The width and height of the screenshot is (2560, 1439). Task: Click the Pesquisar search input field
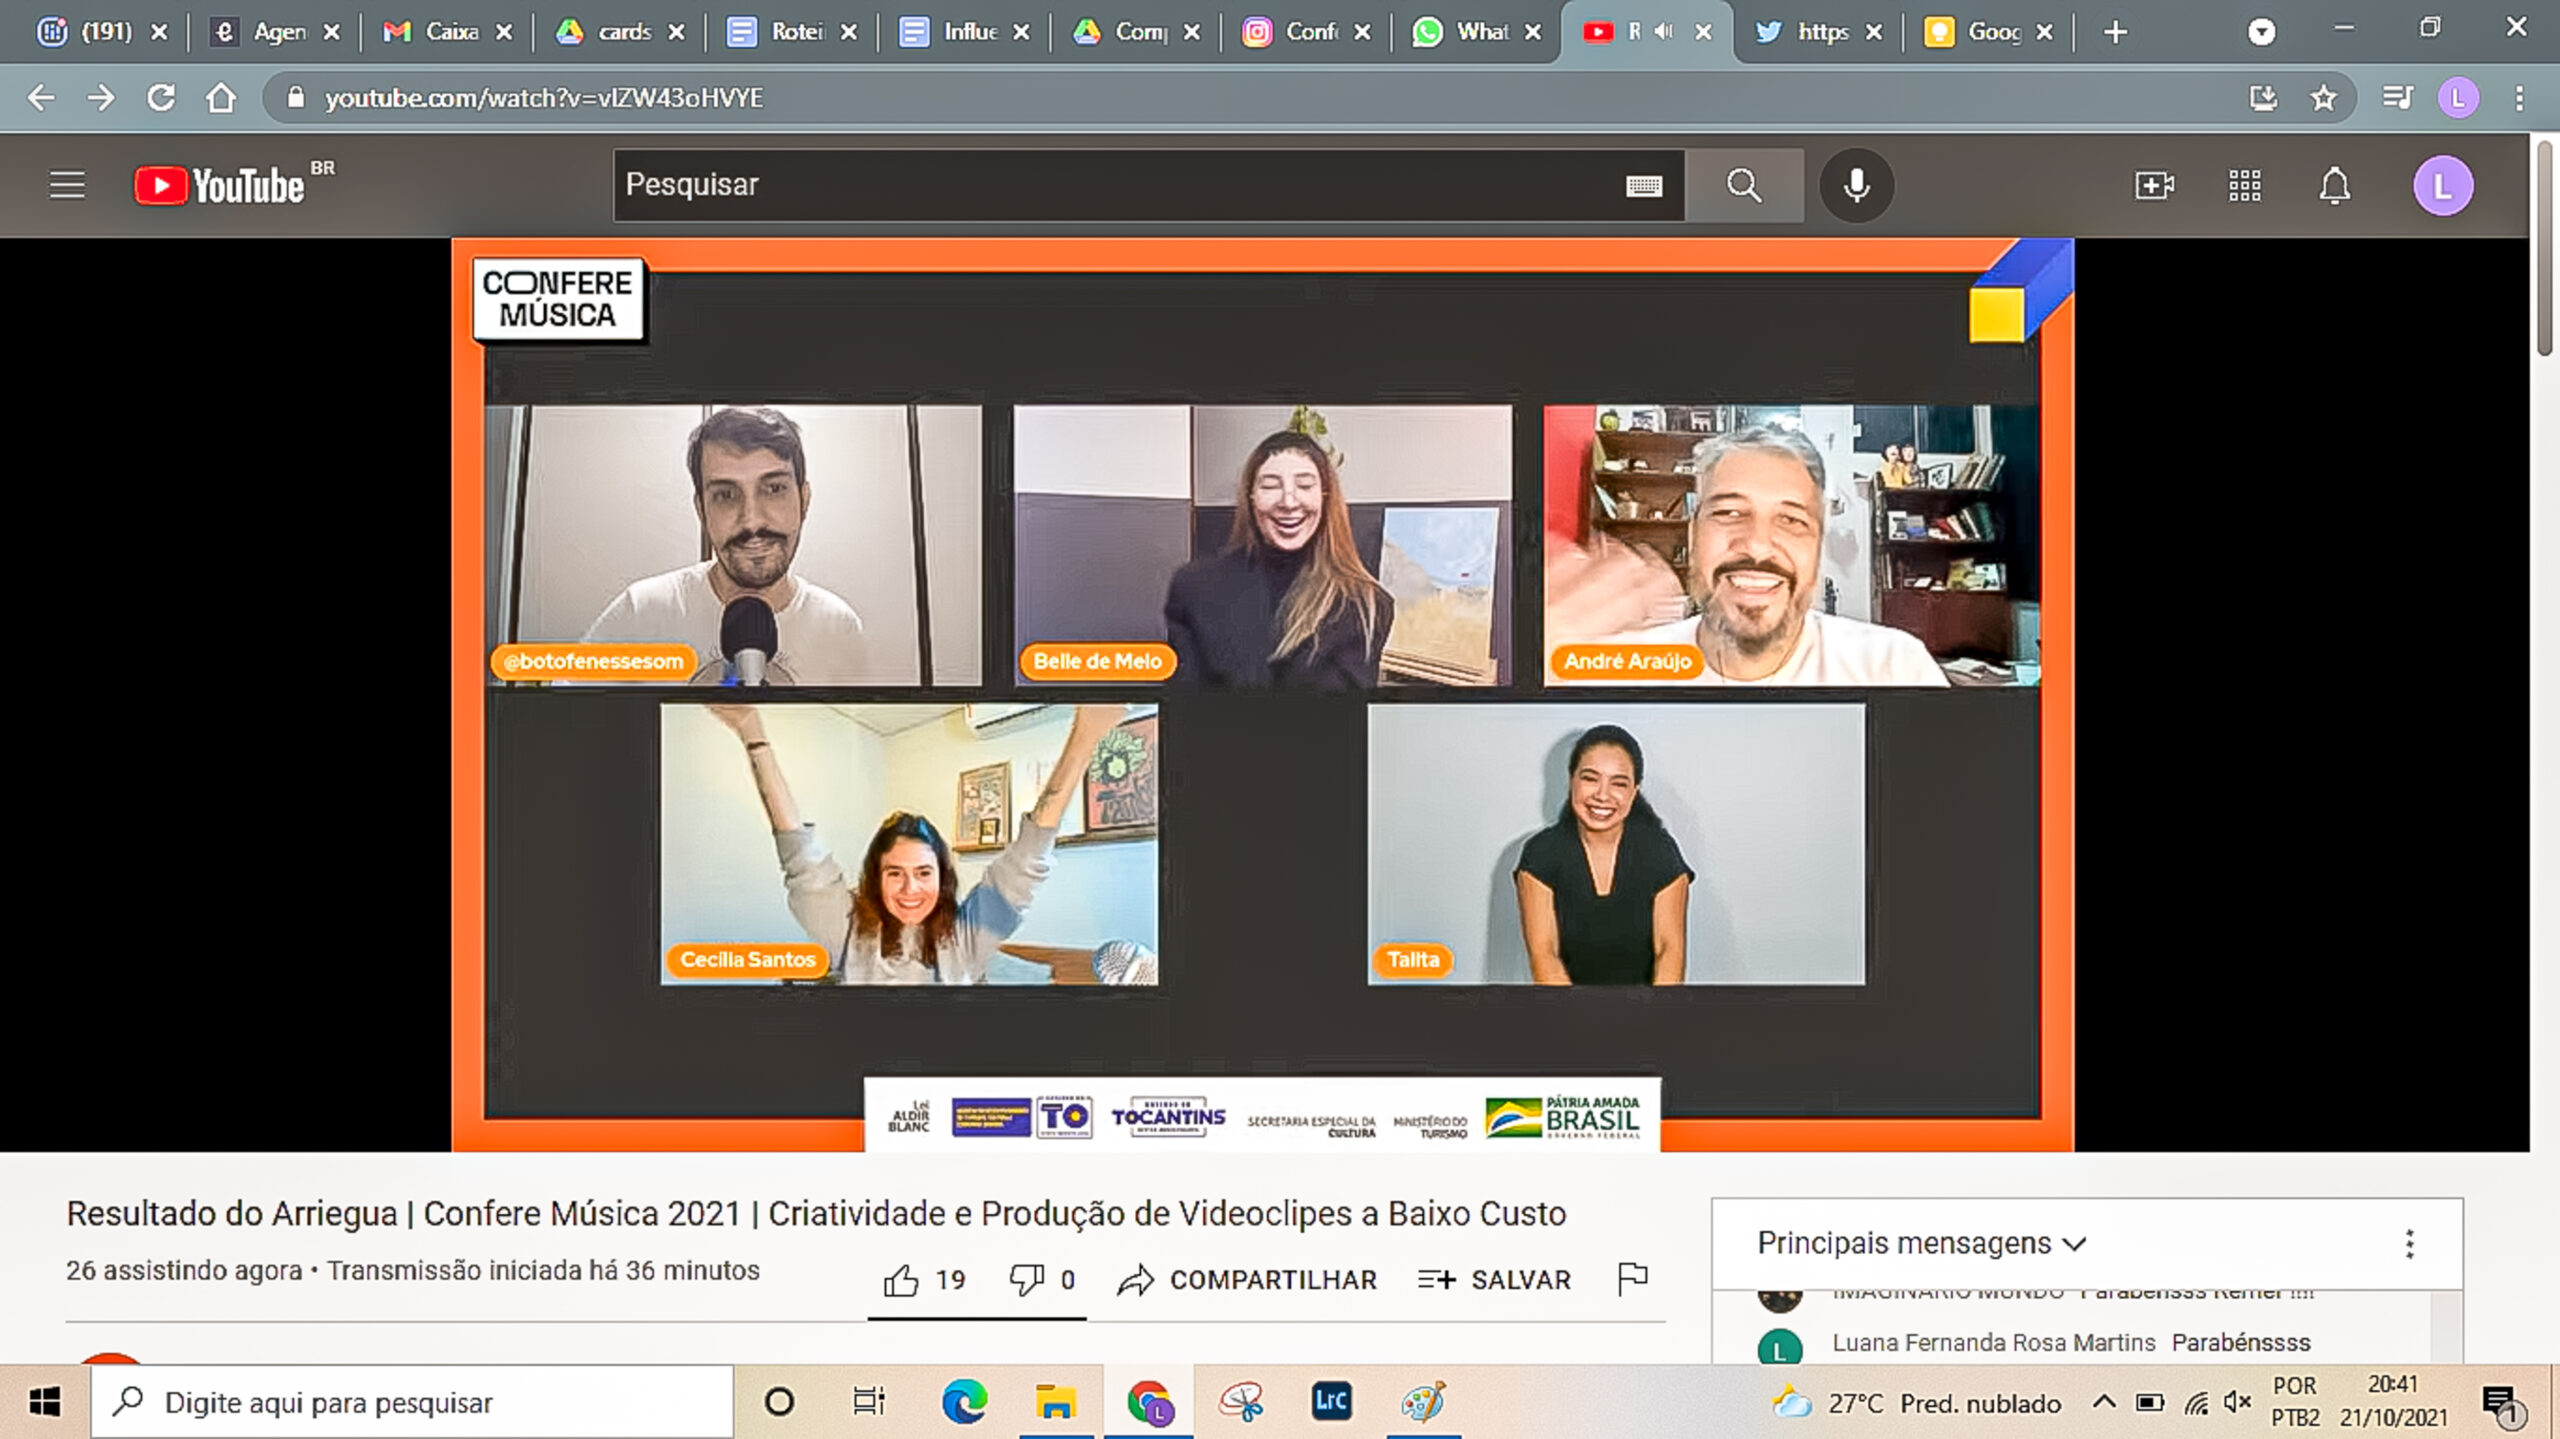[x=1100, y=185]
